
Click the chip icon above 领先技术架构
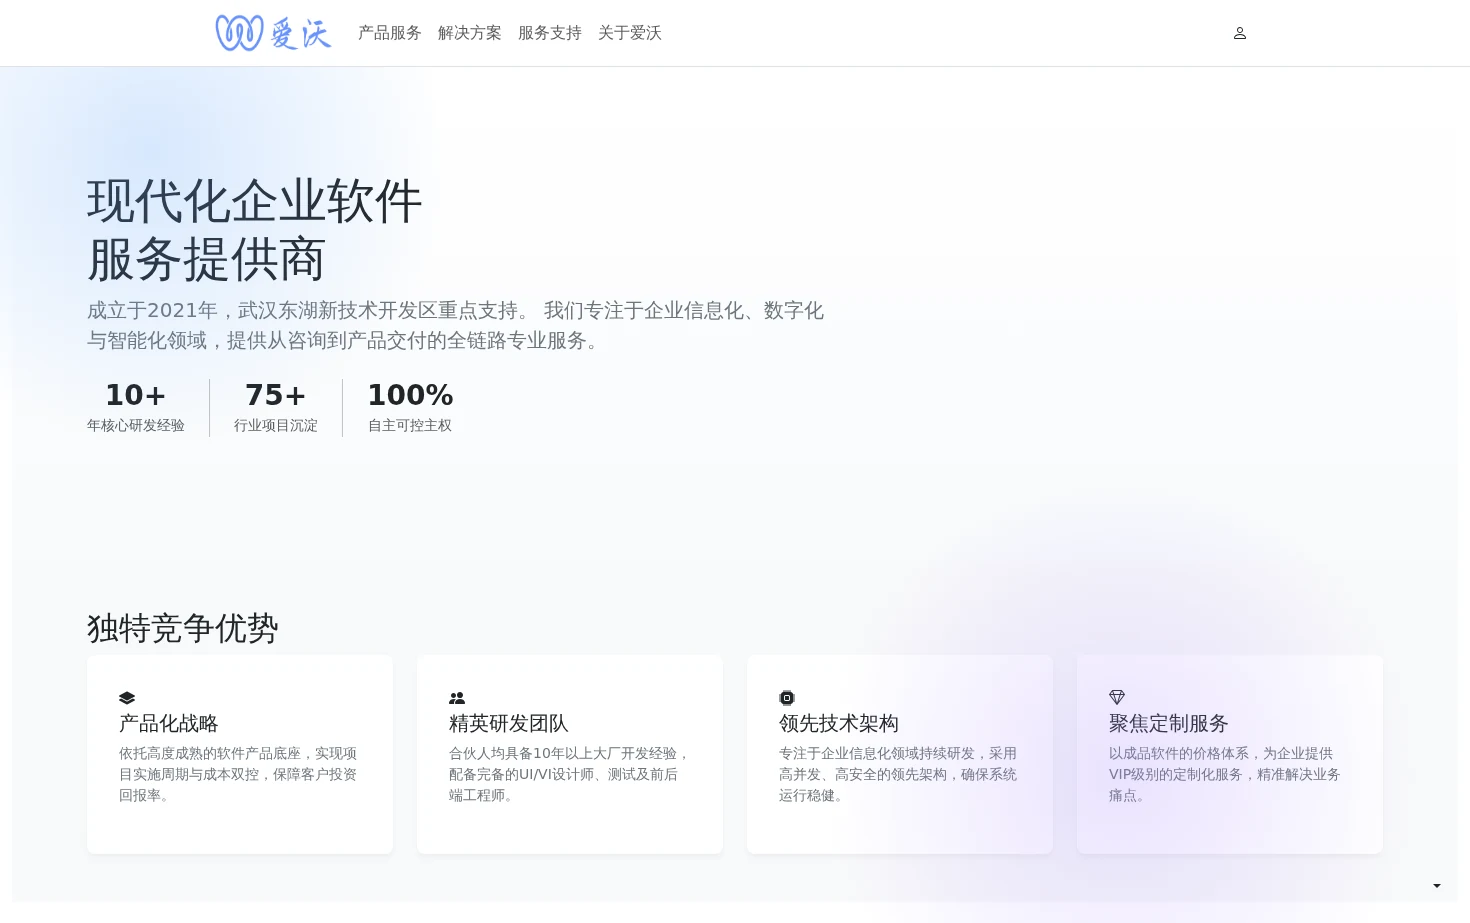point(787,698)
